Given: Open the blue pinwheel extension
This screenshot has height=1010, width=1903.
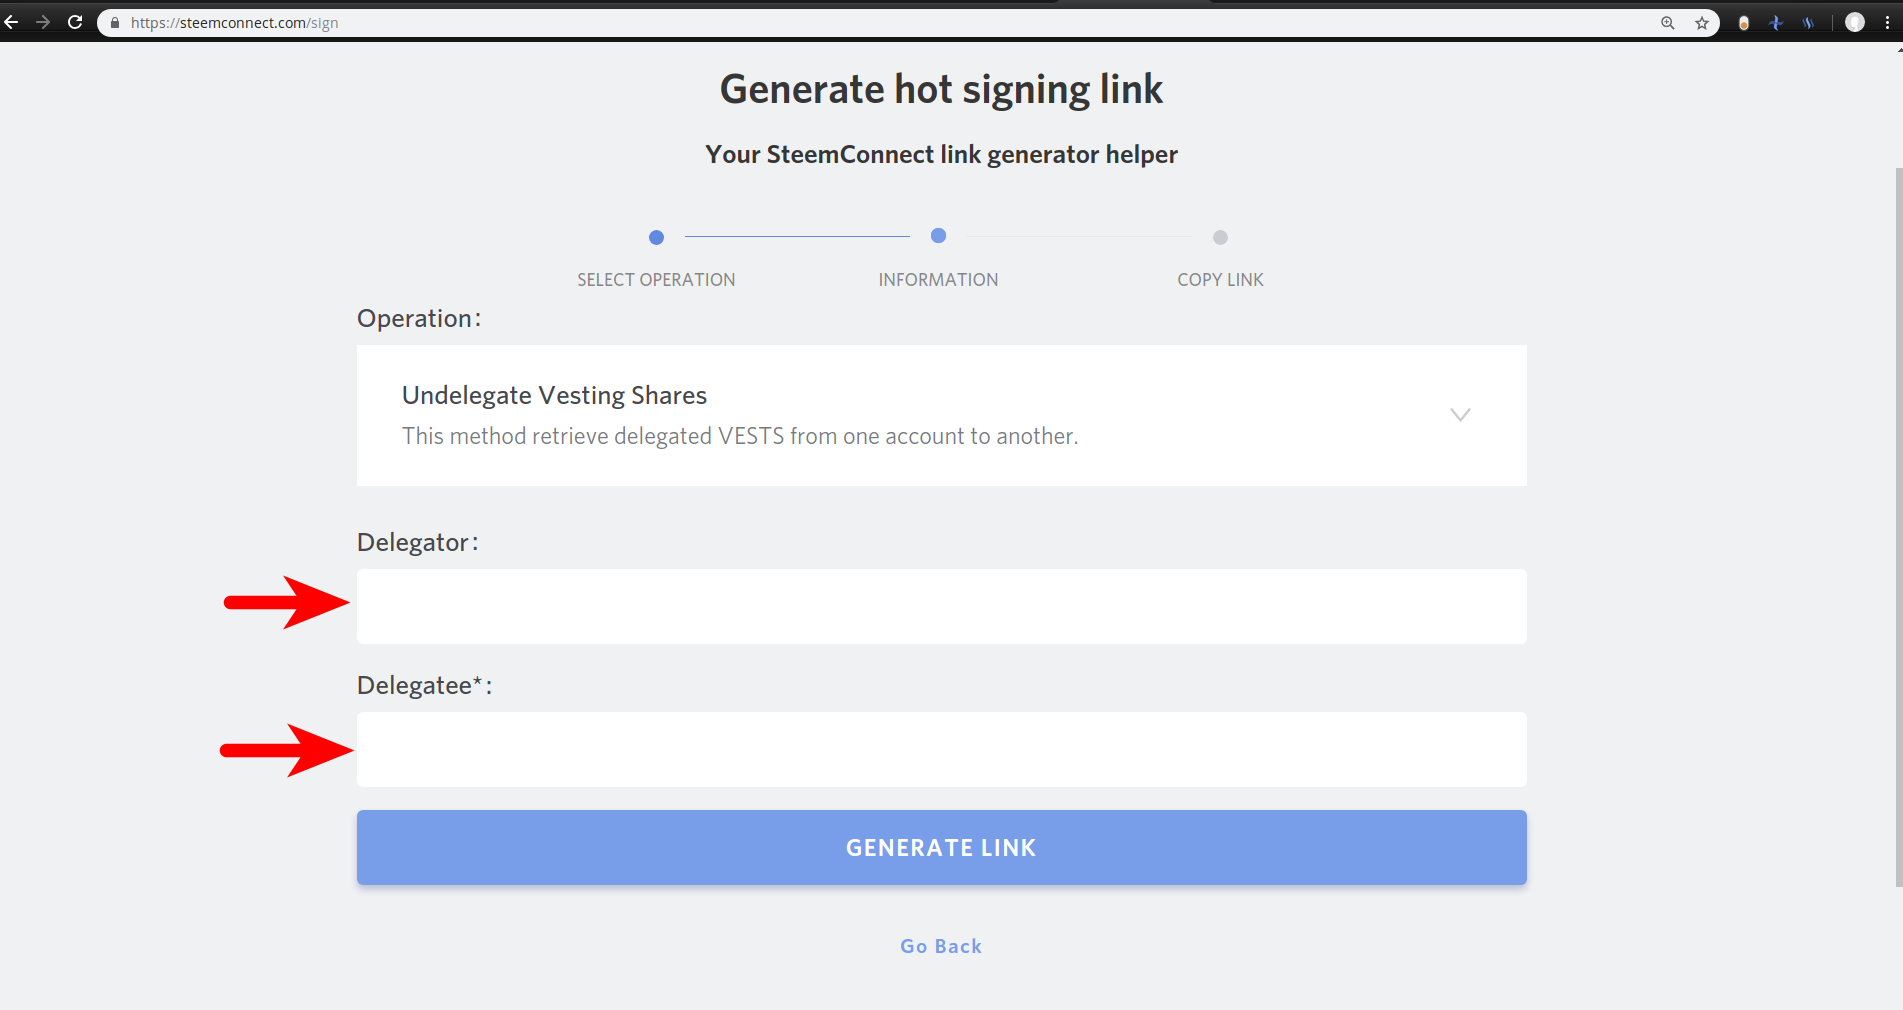Looking at the screenshot, I should tap(1776, 23).
